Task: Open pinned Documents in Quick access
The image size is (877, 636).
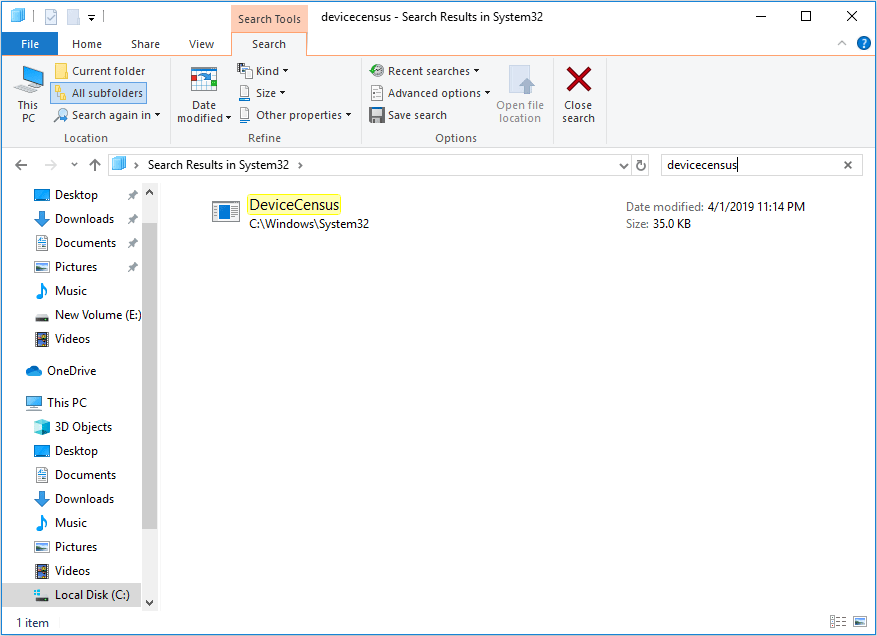Action: point(85,243)
